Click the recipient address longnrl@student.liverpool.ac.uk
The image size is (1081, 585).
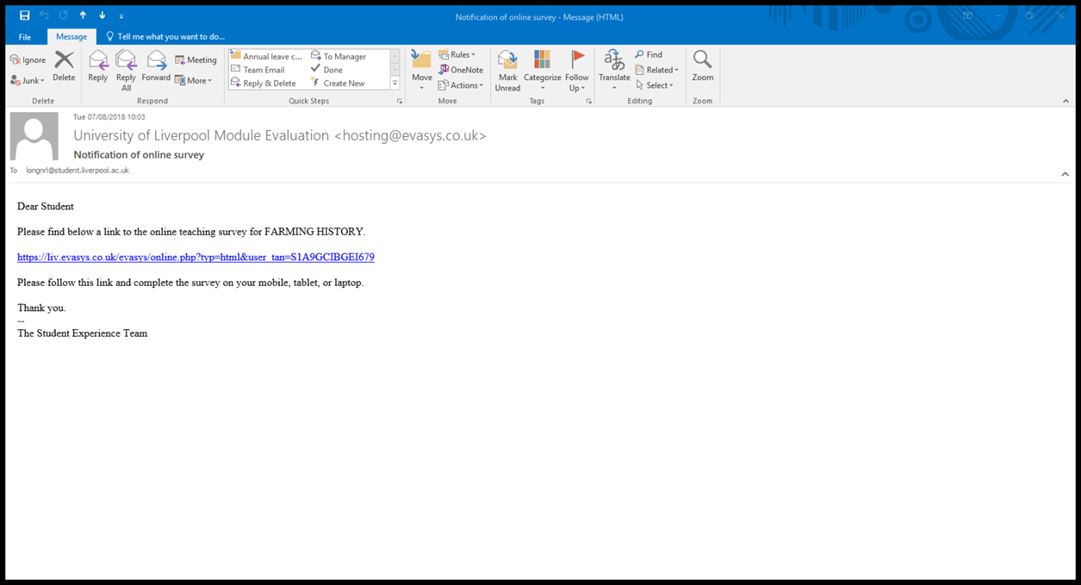[x=77, y=170]
